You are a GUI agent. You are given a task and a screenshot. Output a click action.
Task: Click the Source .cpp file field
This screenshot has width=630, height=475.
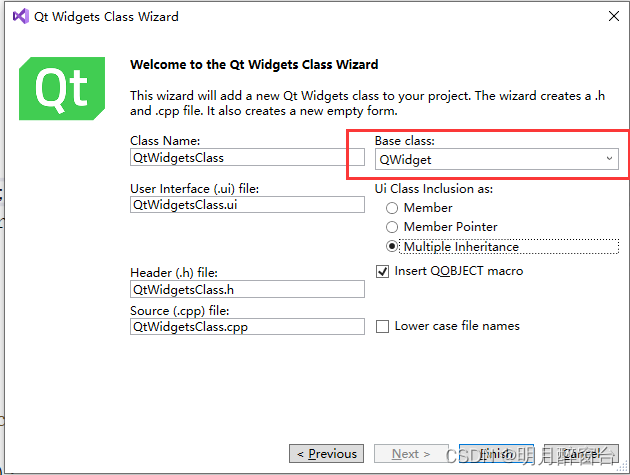point(247,326)
